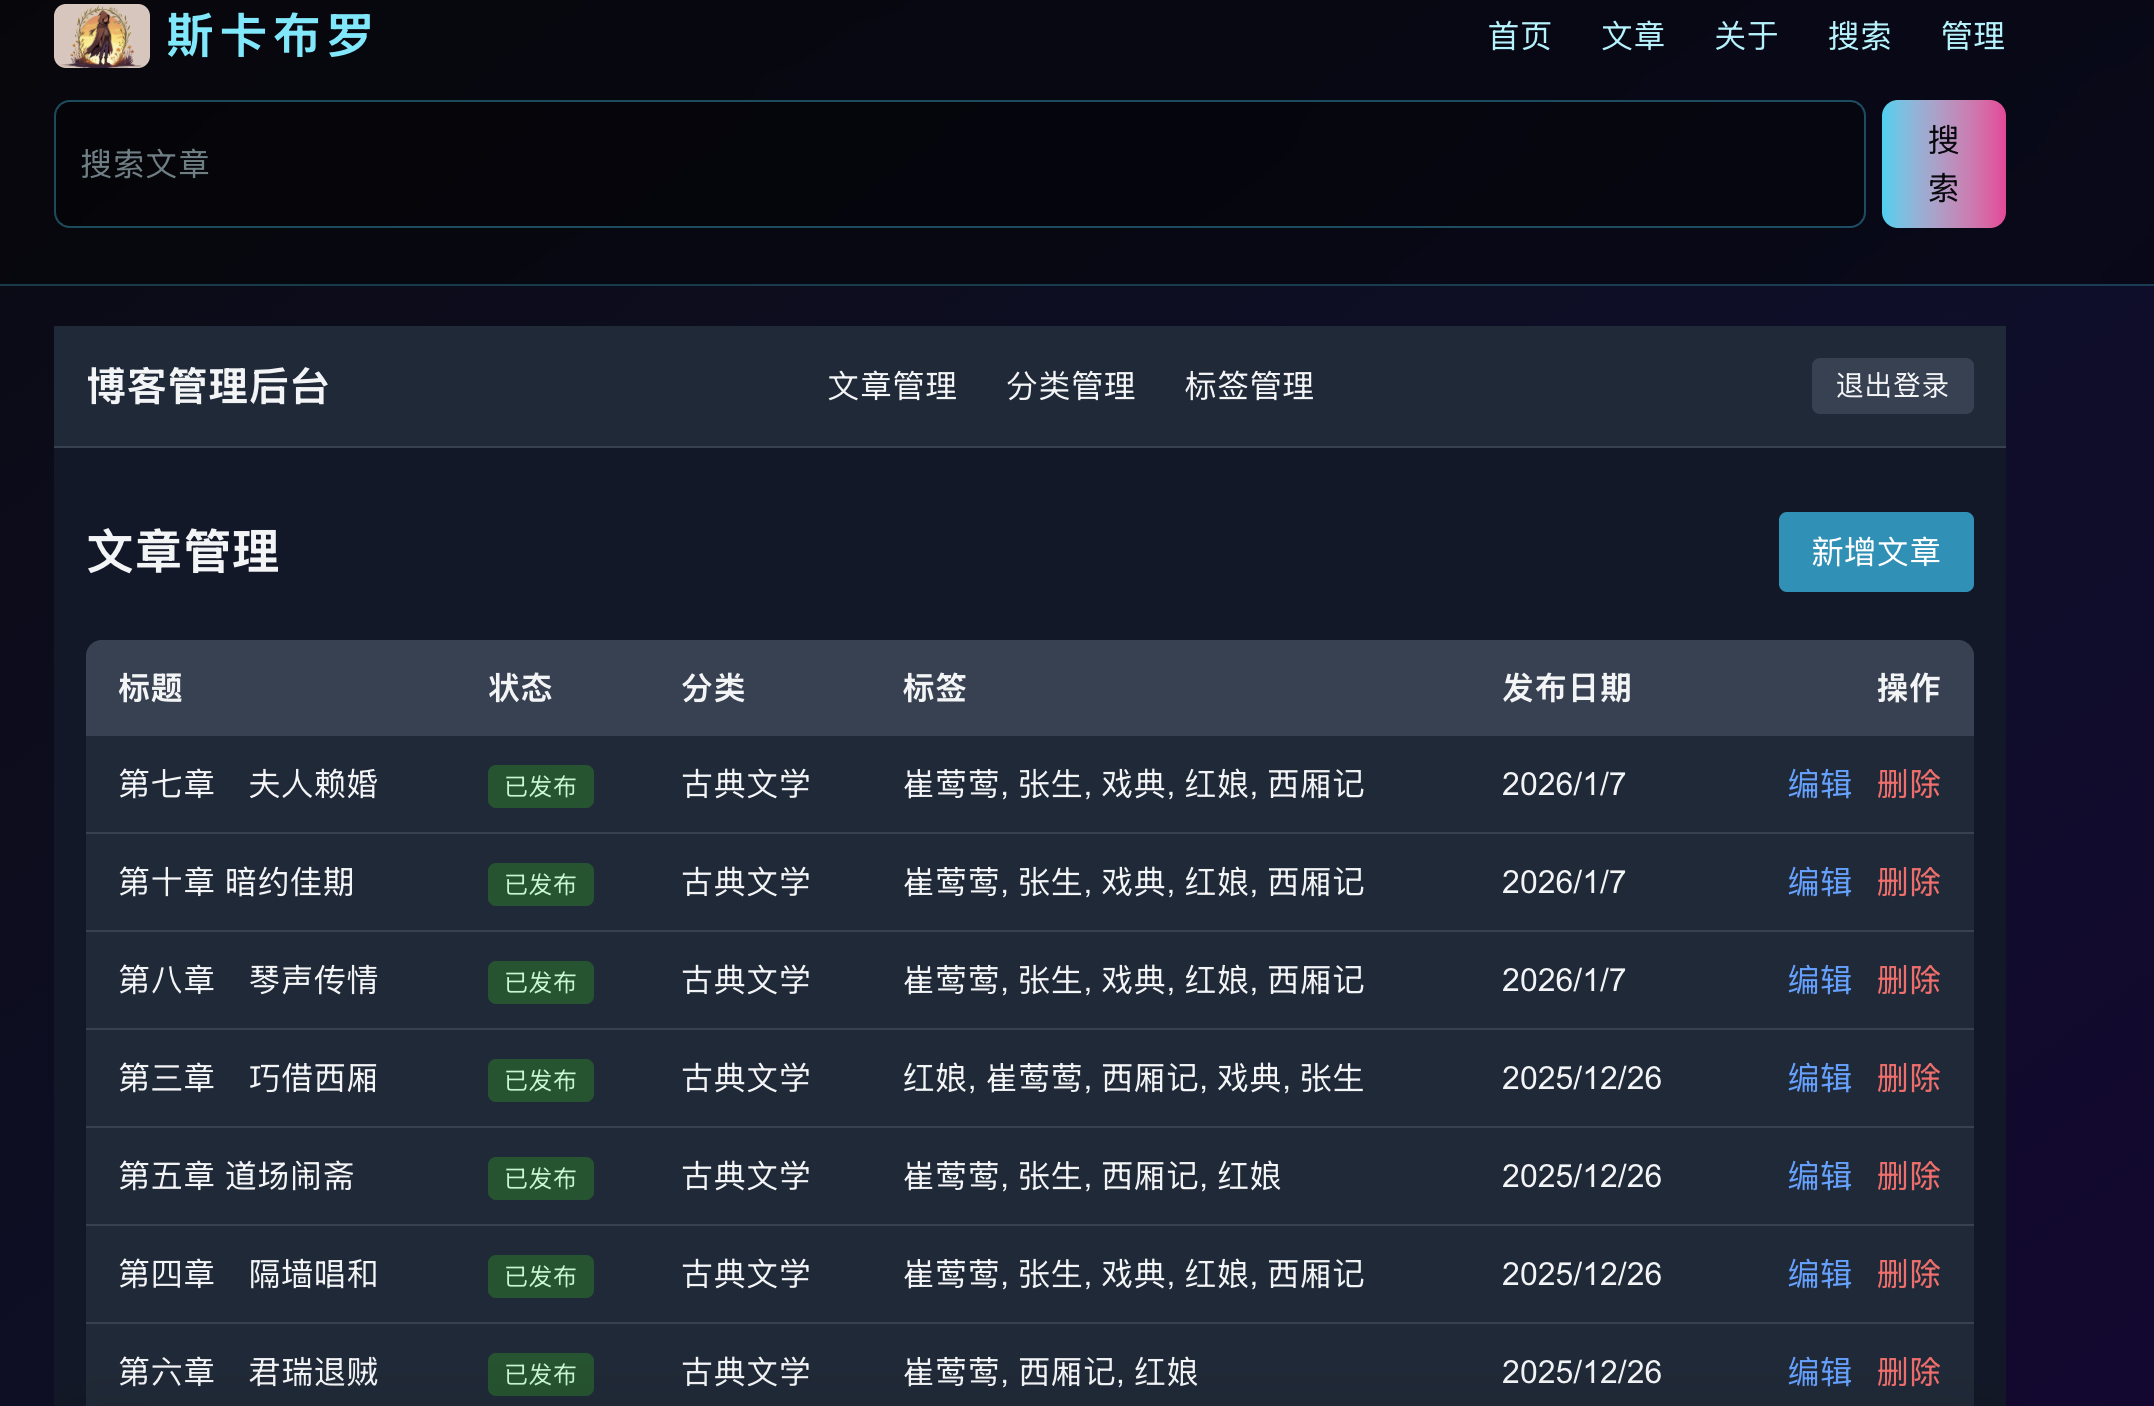Viewport: 2154px width, 1406px height.
Task: Click the 退出登录 logout button
Action: (1891, 386)
